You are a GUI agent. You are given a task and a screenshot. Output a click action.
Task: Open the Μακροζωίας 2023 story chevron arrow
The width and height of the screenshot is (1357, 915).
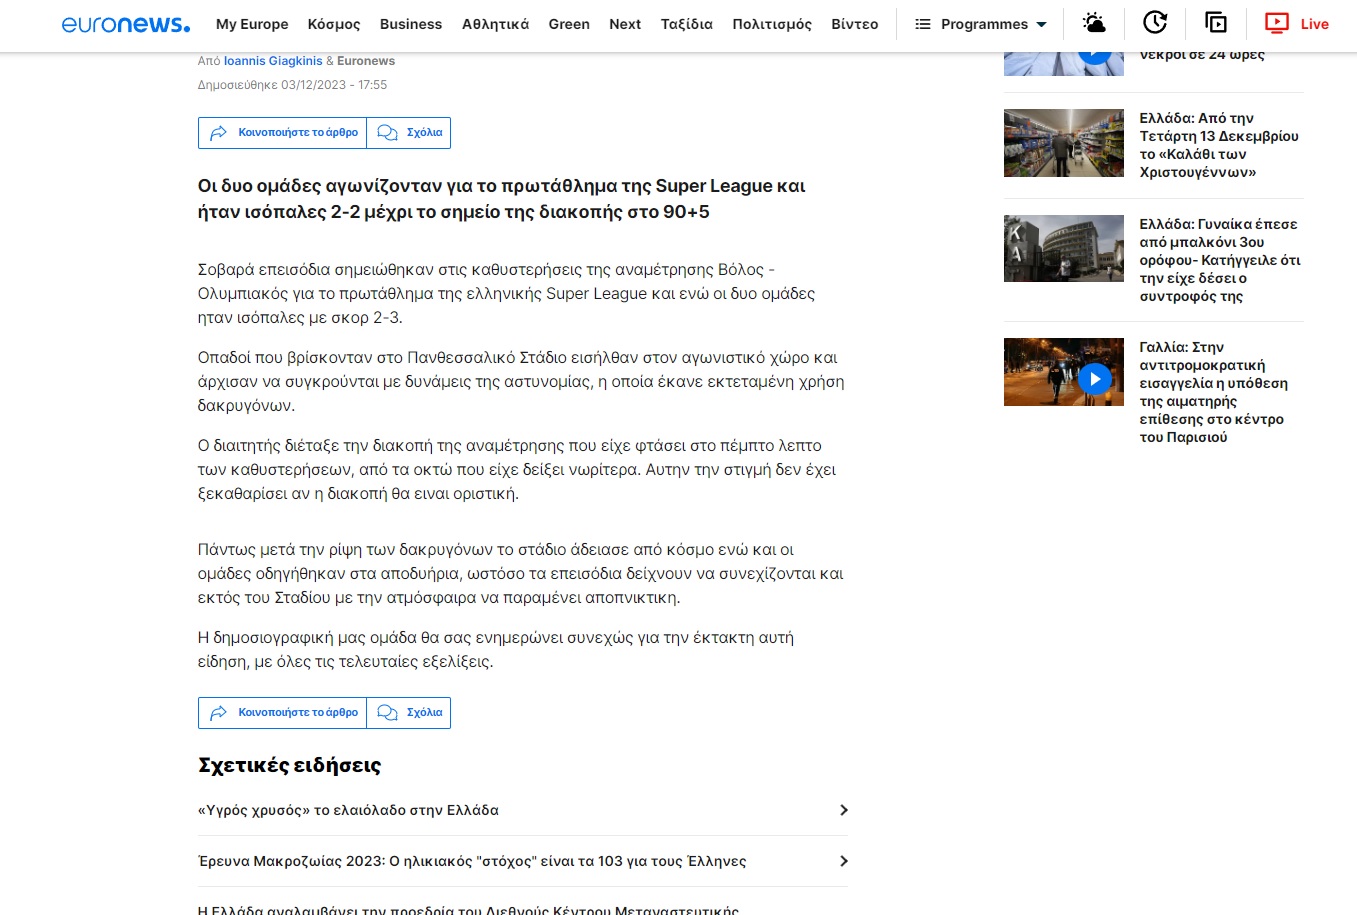pyautogui.click(x=843, y=861)
